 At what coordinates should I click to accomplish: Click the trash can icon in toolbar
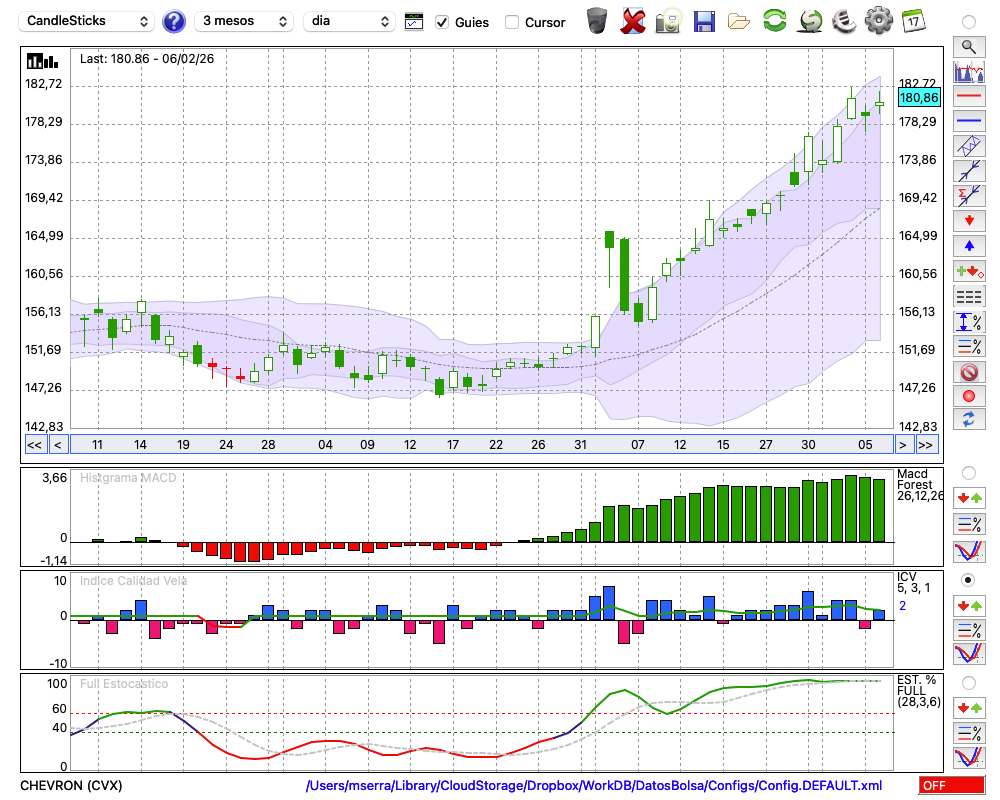(x=597, y=20)
